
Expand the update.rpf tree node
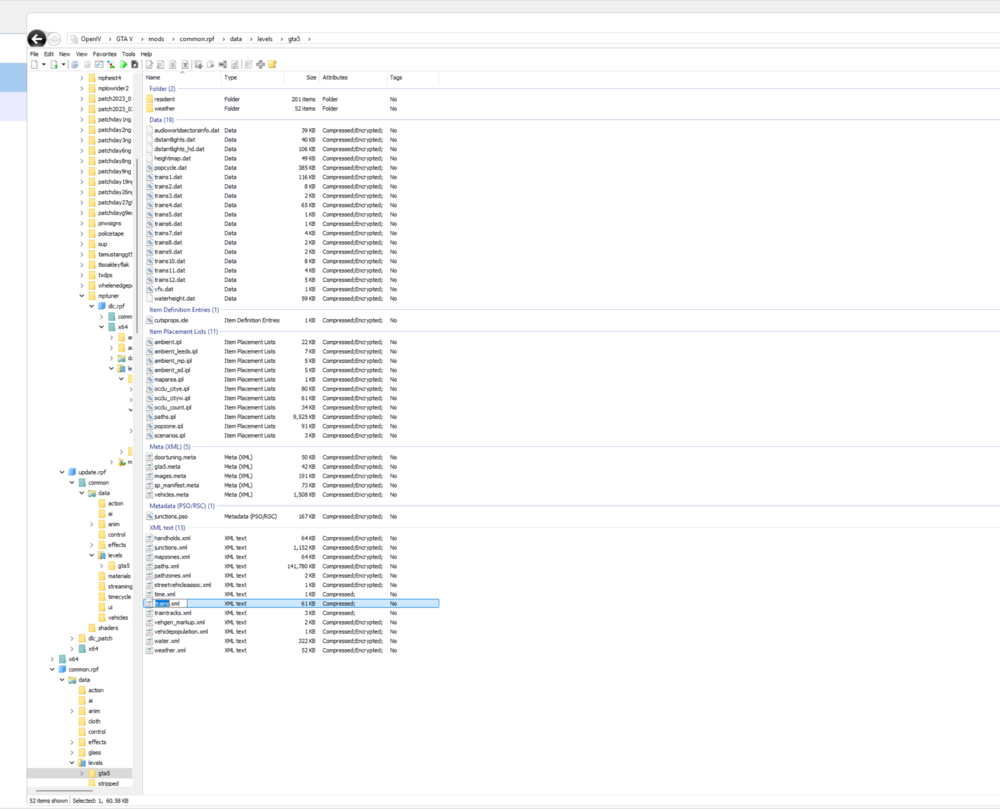pos(62,471)
